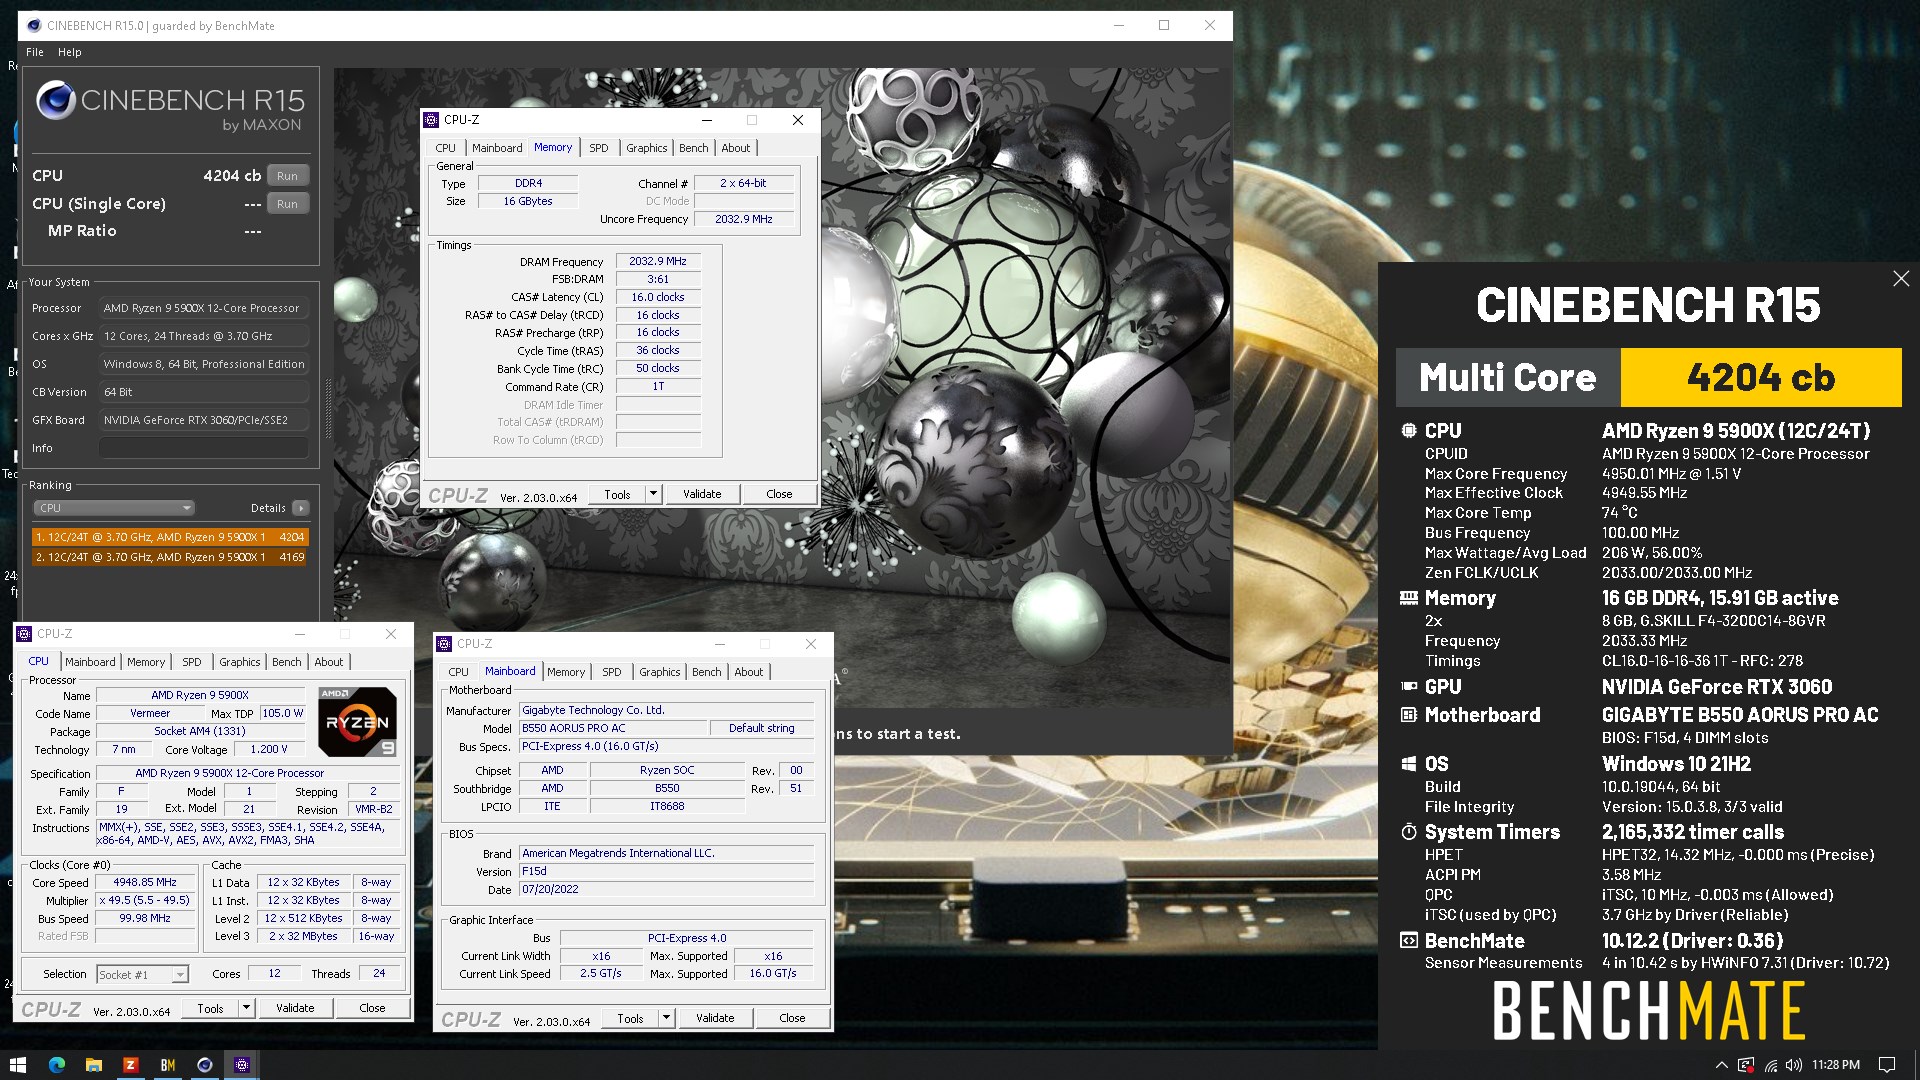Screen dimensions: 1920x1080
Task: Click BenchMate OS Windows logo icon
Action: click(1409, 764)
